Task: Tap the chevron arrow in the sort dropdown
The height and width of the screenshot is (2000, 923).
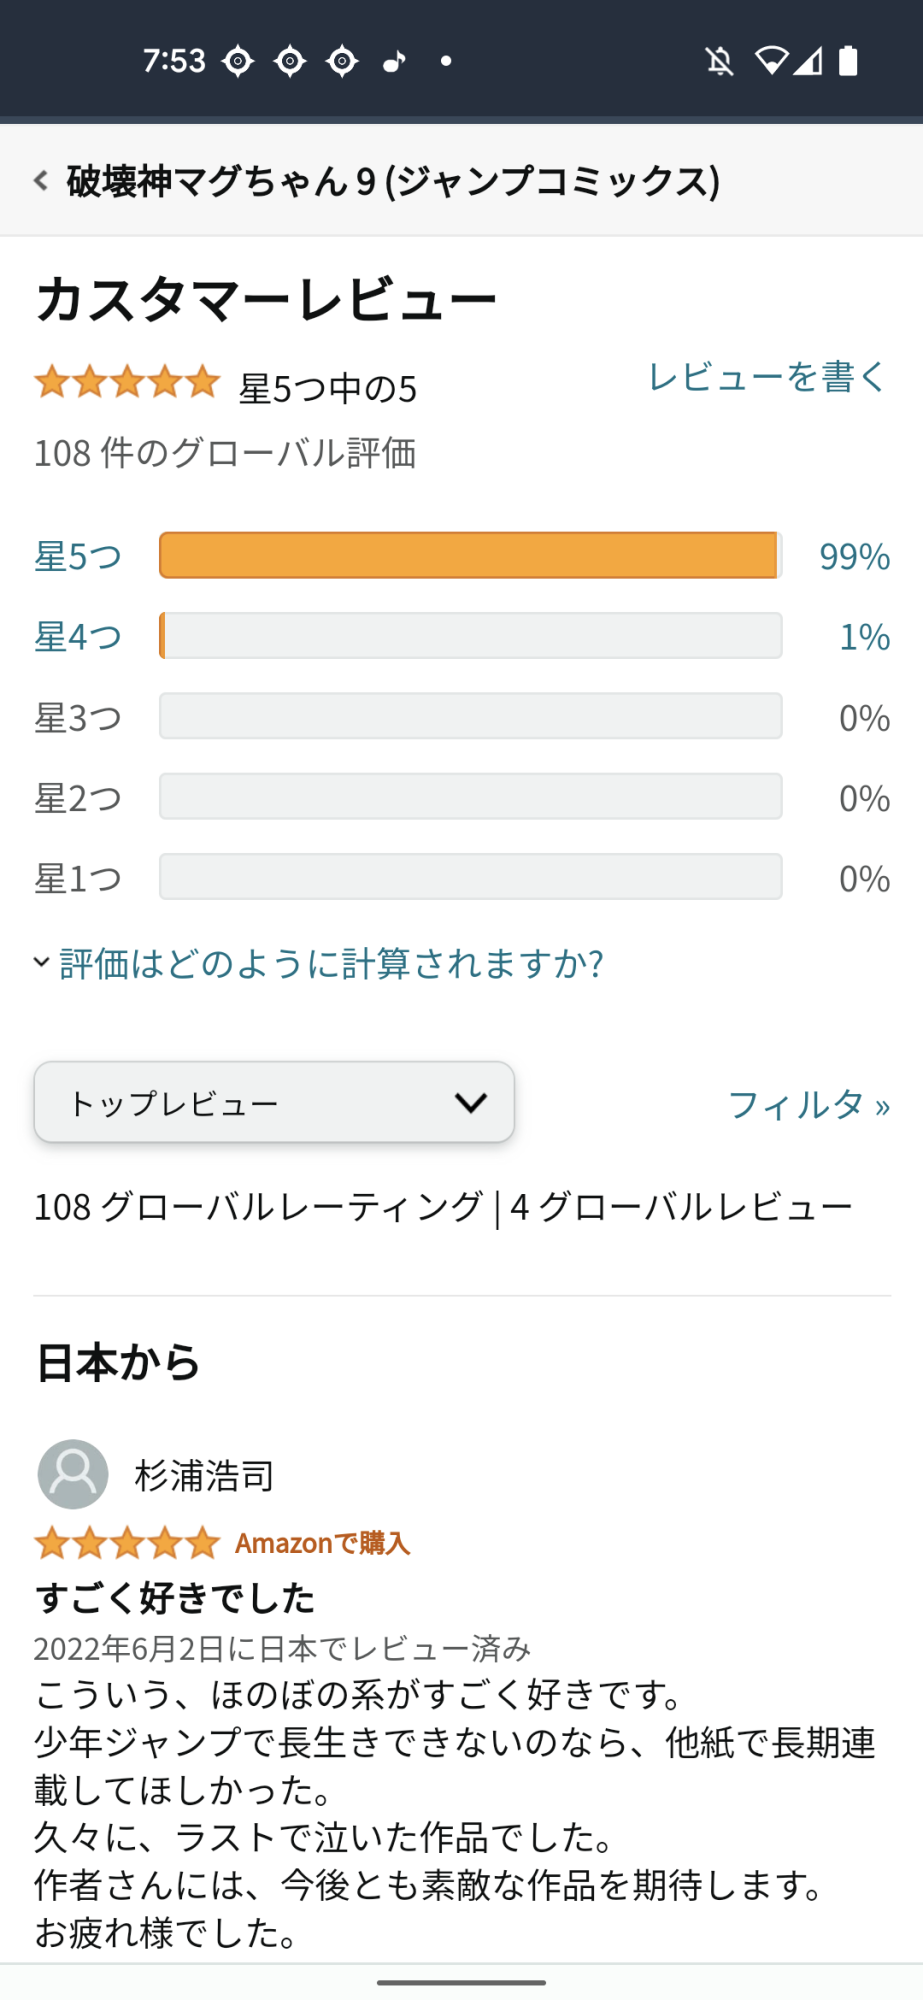Action: [x=471, y=1103]
